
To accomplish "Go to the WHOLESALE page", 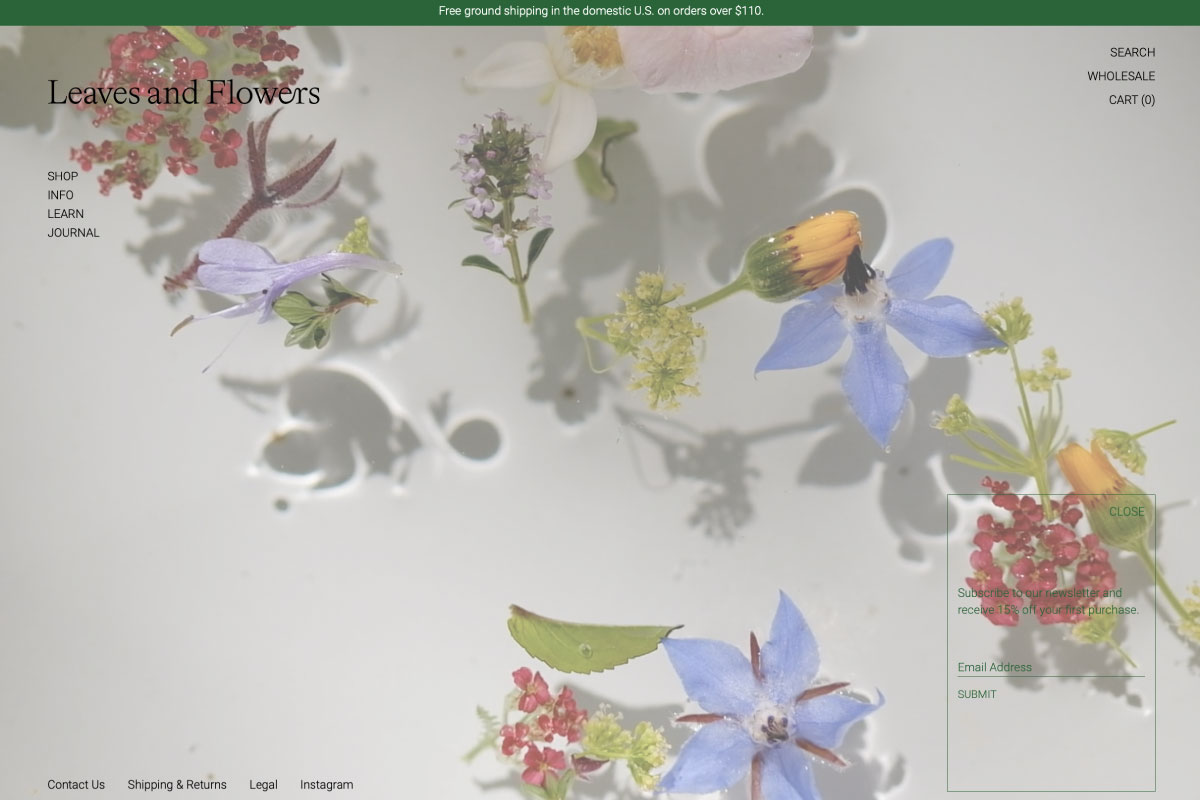I will point(1121,76).
